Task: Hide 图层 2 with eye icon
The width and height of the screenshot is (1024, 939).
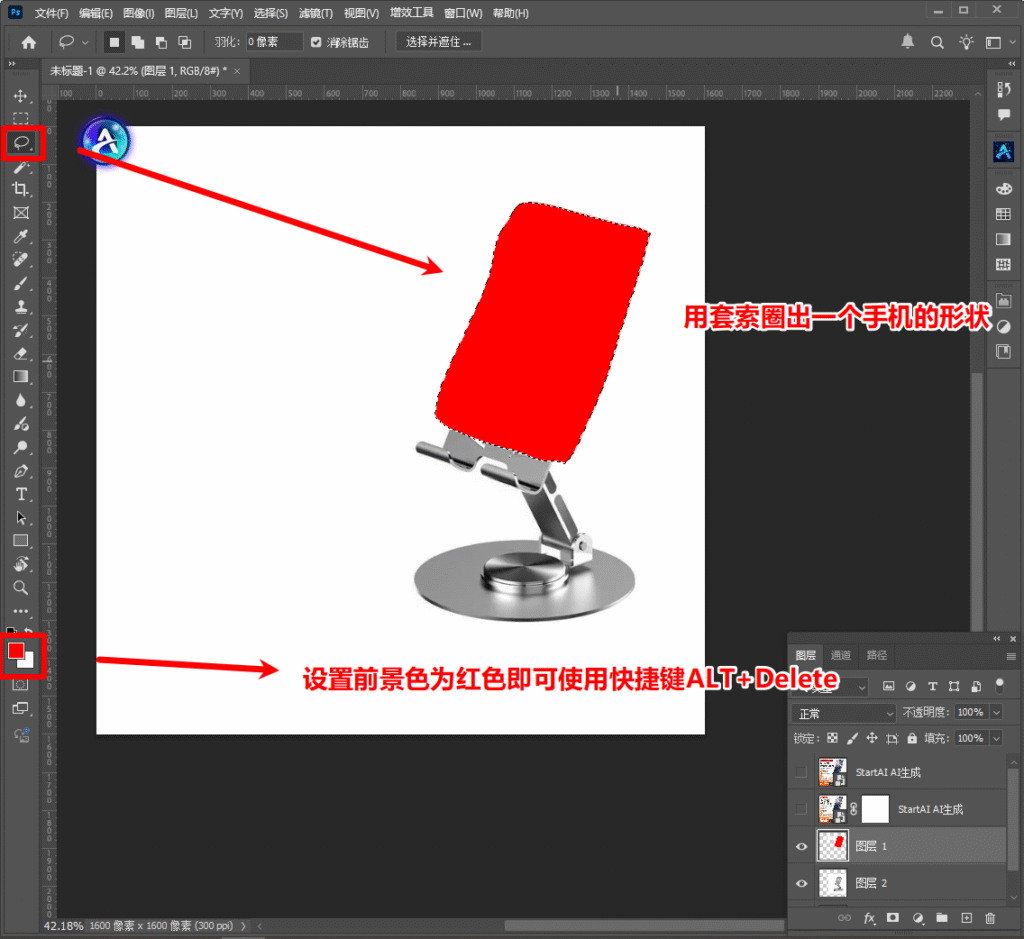Action: (x=802, y=883)
